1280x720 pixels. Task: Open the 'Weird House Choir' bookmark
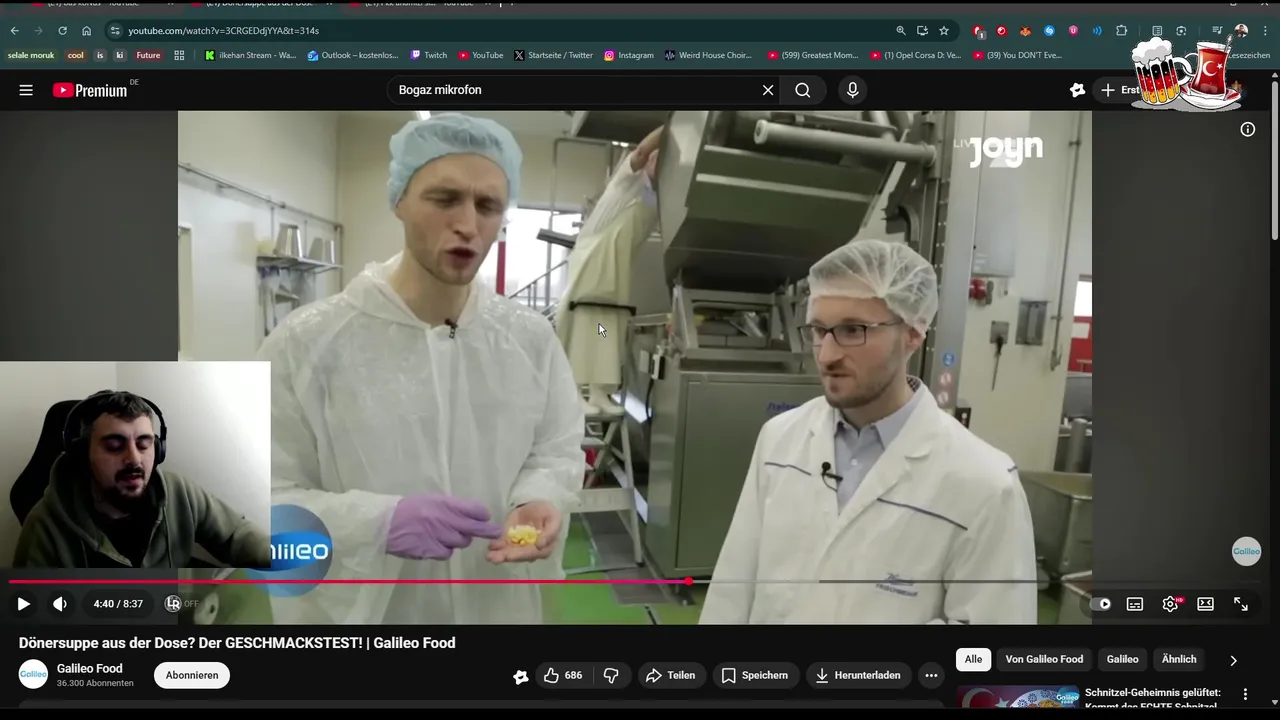click(x=708, y=55)
